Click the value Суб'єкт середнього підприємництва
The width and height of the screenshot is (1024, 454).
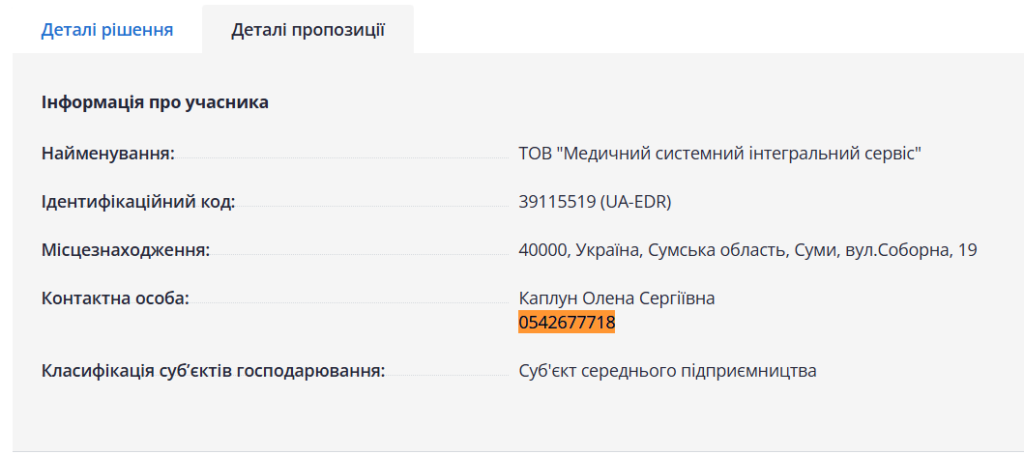tap(668, 371)
